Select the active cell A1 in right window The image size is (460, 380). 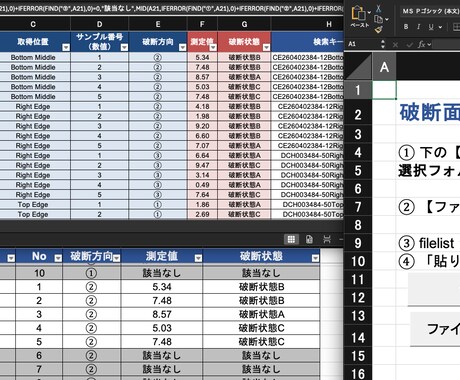click(384, 90)
